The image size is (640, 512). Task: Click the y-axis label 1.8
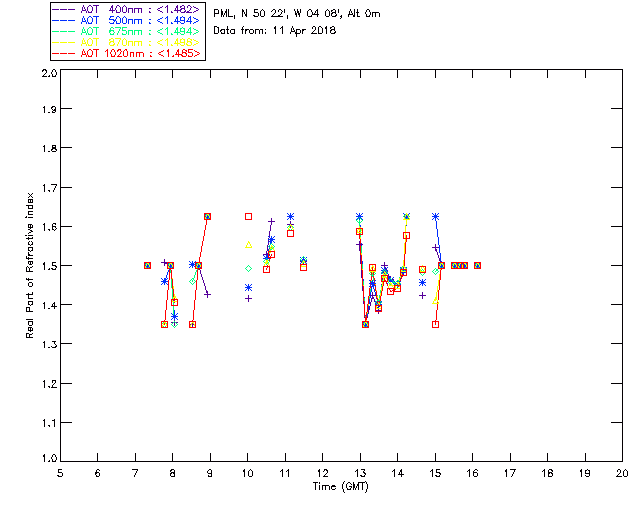(49, 148)
